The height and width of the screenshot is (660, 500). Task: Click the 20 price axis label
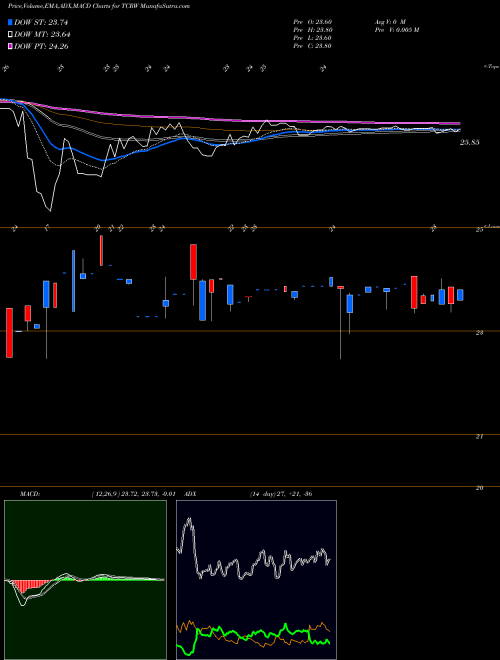(479, 488)
